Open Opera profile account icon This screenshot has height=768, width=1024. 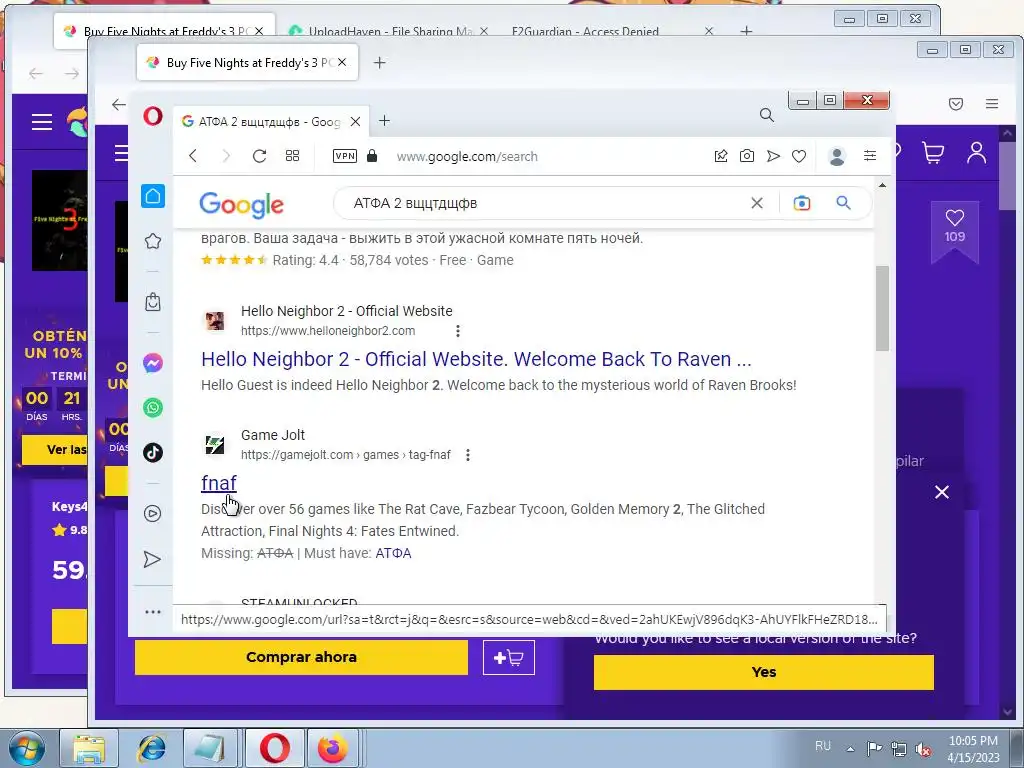[x=837, y=157]
